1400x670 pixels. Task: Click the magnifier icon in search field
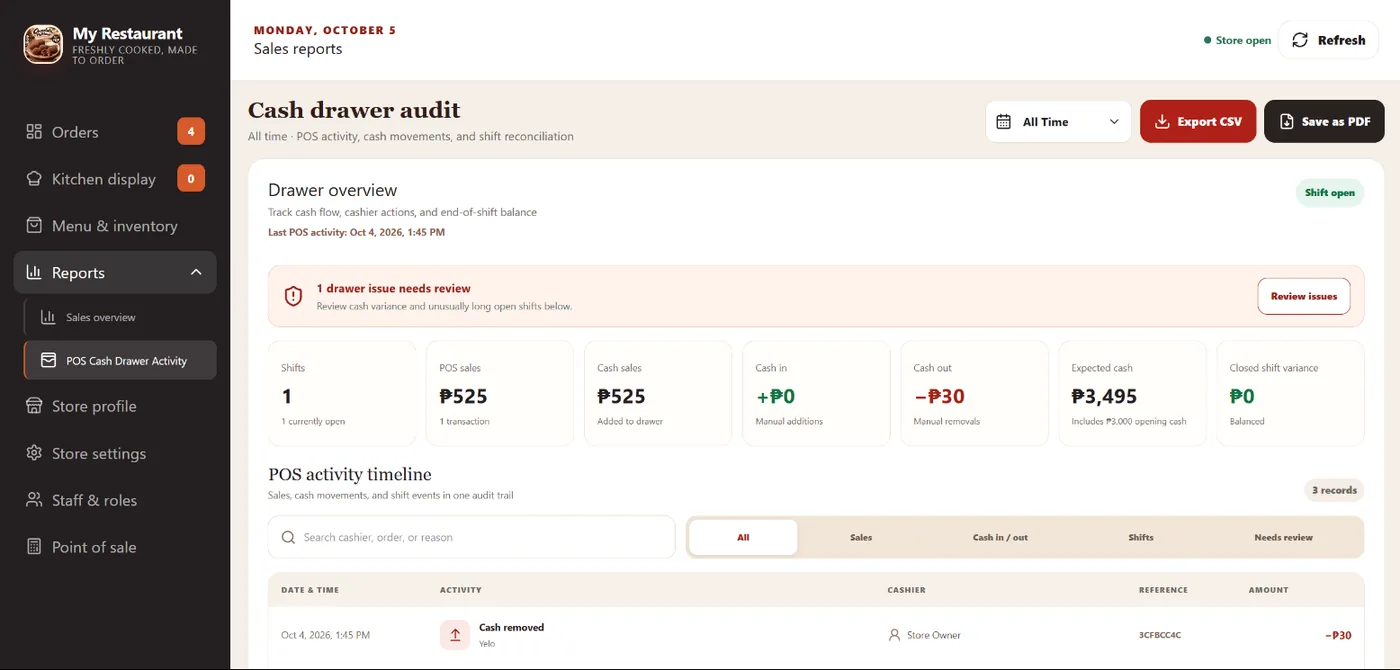tap(289, 537)
